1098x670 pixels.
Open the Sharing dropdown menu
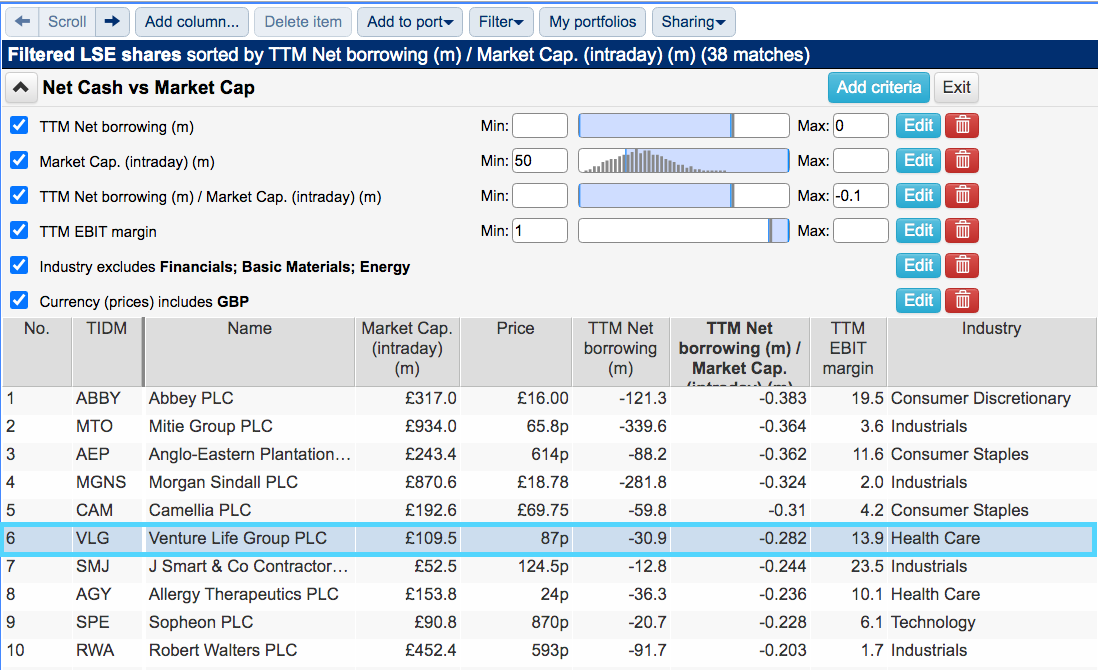pyautogui.click(x=693, y=22)
